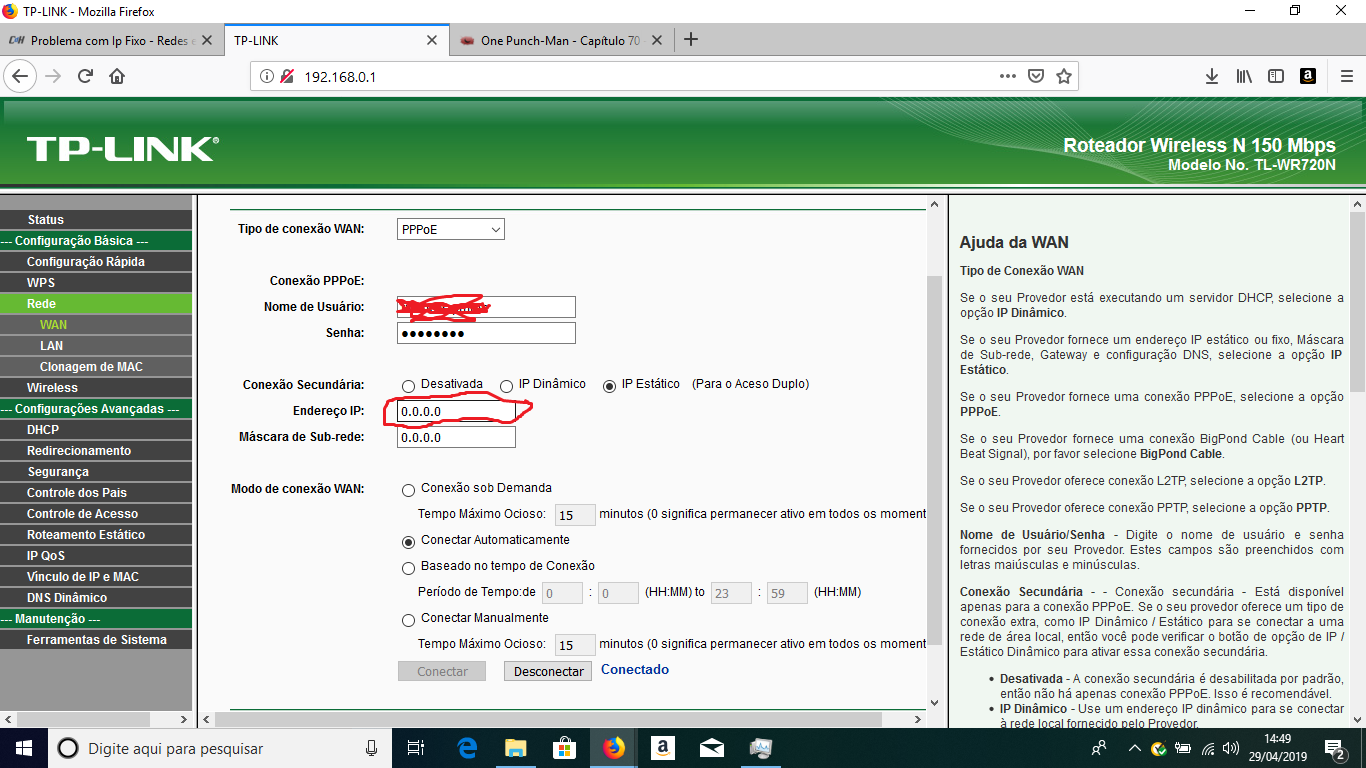The width and height of the screenshot is (1366, 768).
Task: Open page actions three-dot menu in address bar
Action: point(1008,76)
